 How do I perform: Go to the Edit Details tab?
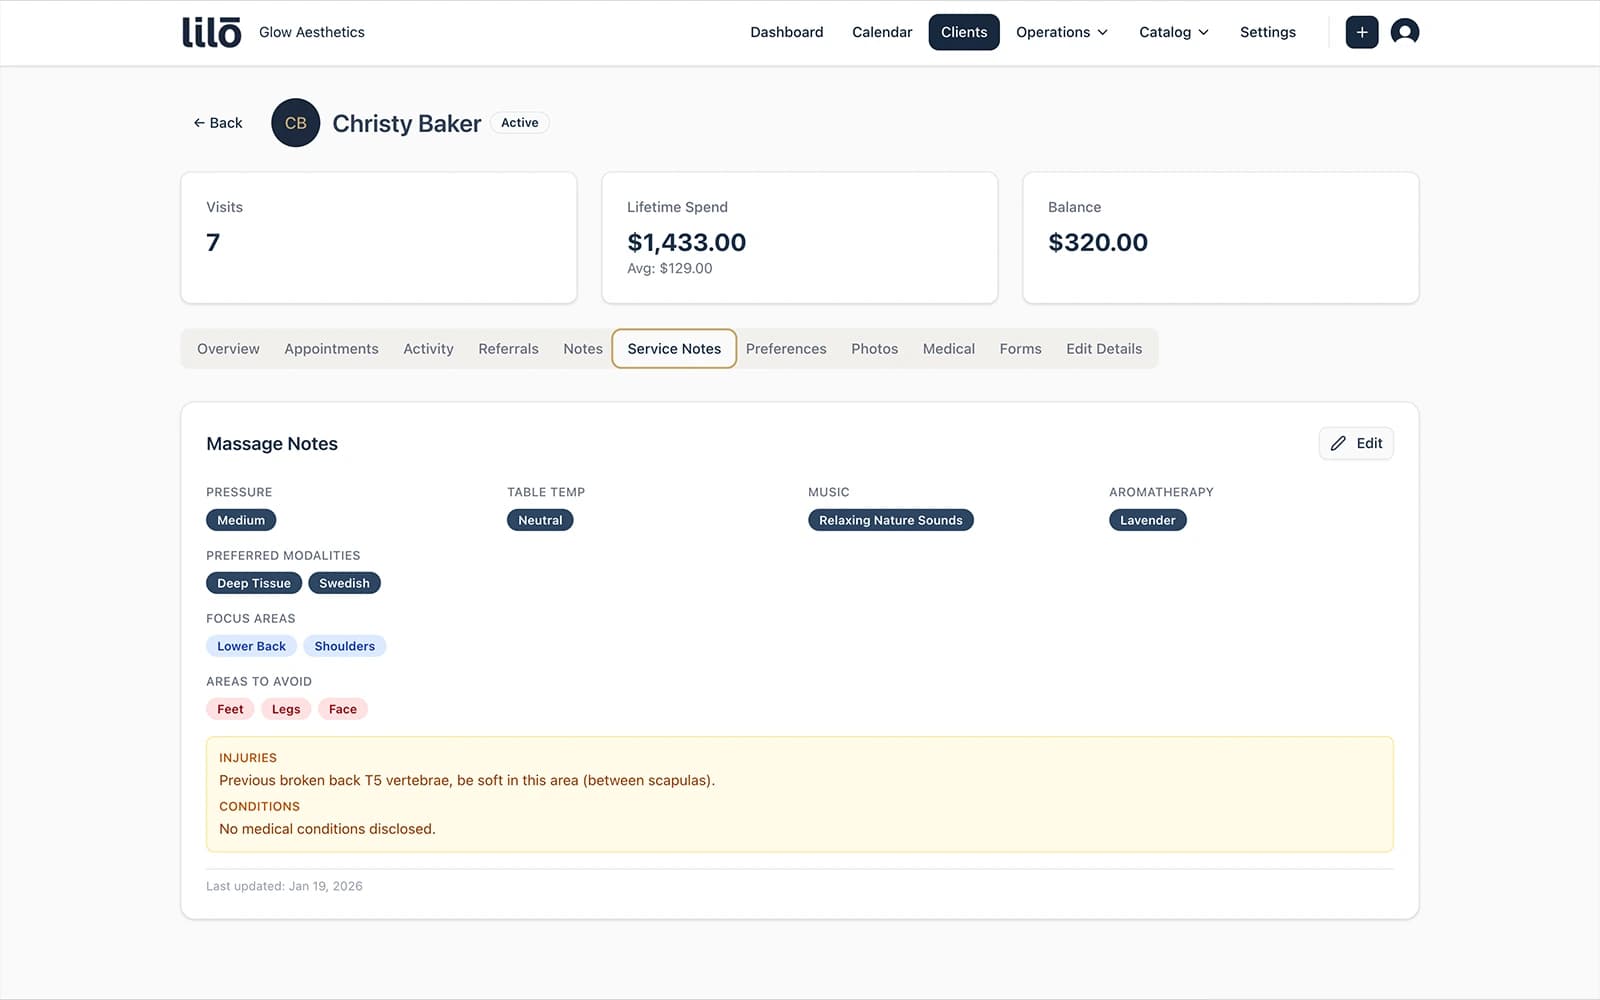pos(1103,349)
